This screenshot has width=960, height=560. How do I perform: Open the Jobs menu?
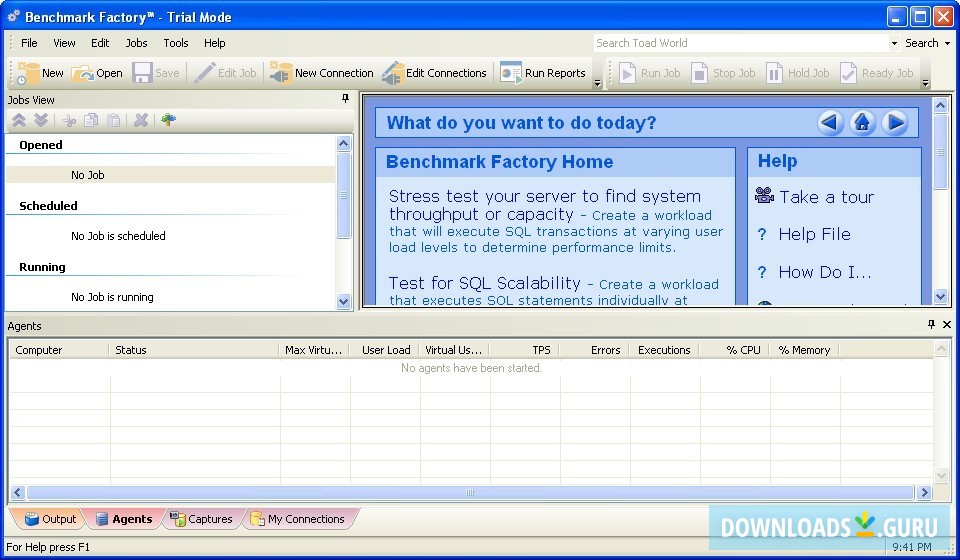pos(137,43)
